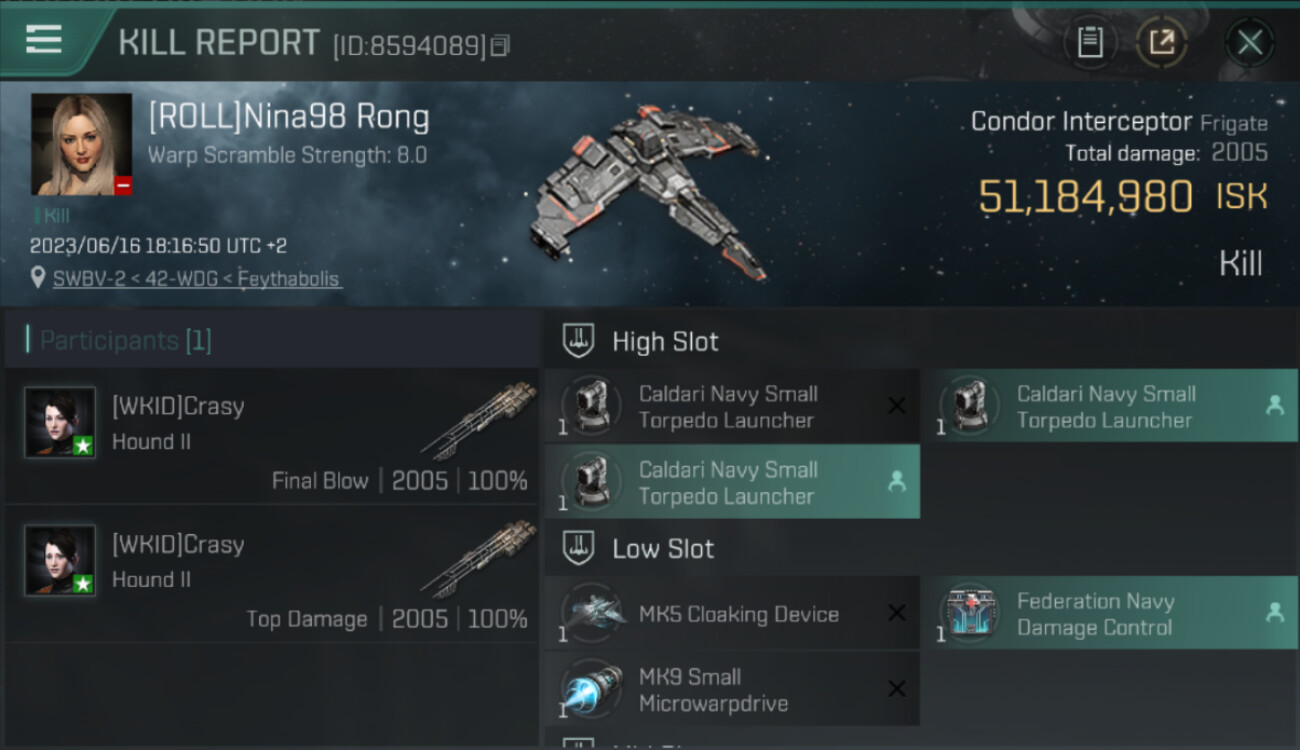The height and width of the screenshot is (750, 1300).
Task: Open Crasy's portrait in Top Damage row
Action: pyautogui.click(x=60, y=560)
